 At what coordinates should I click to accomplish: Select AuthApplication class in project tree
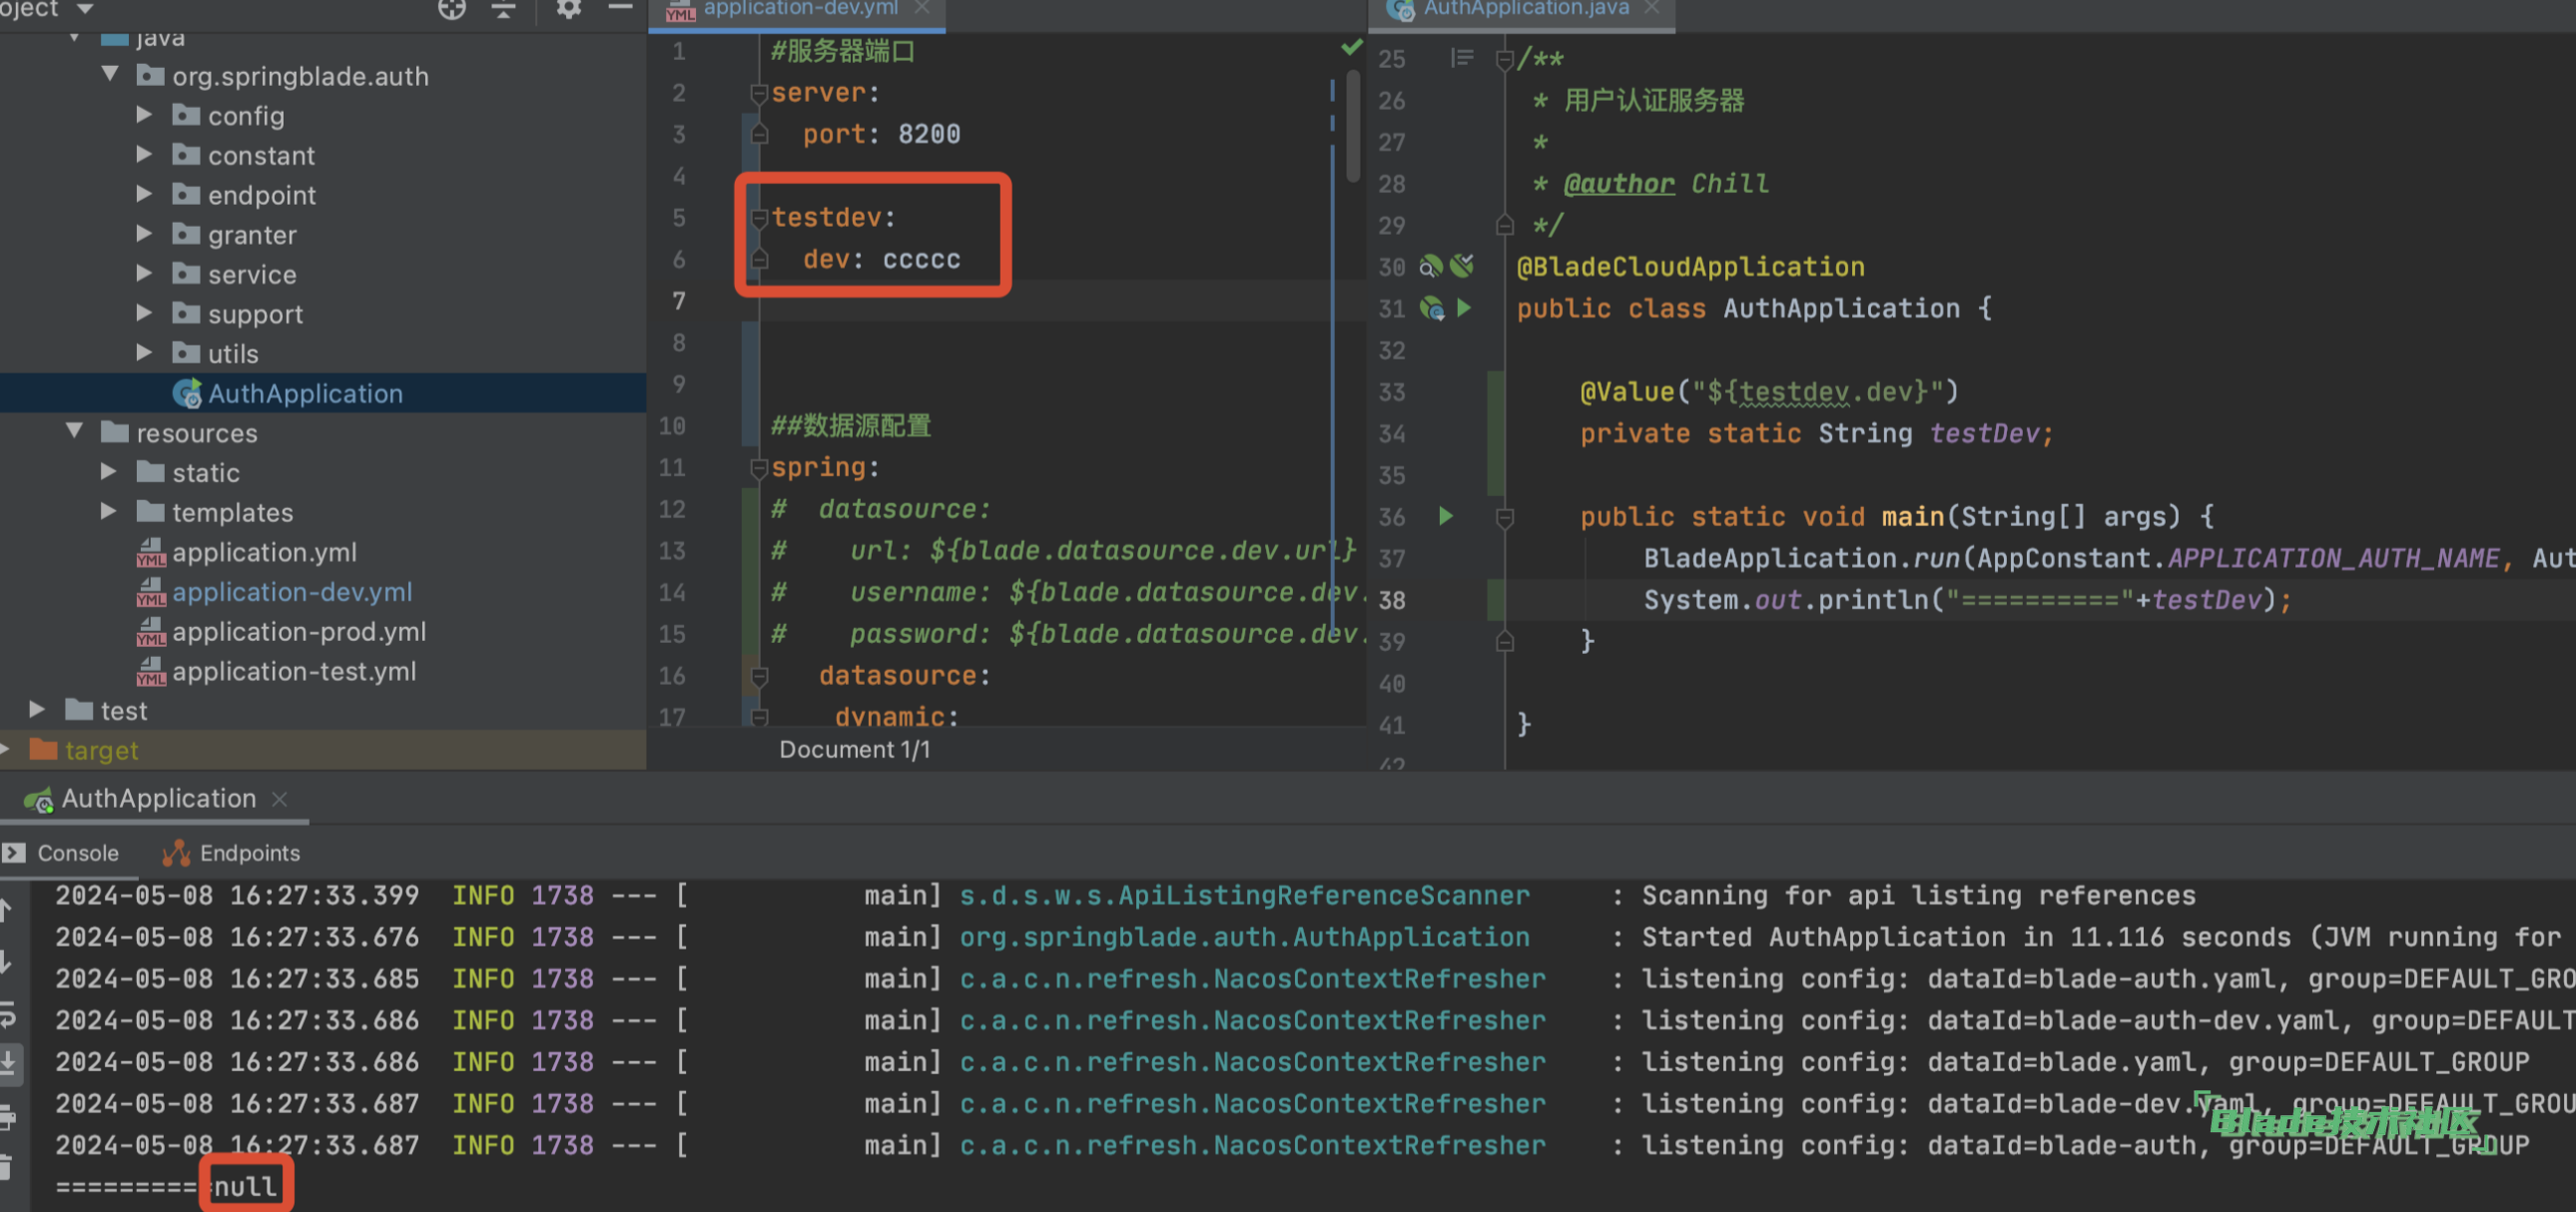(305, 393)
